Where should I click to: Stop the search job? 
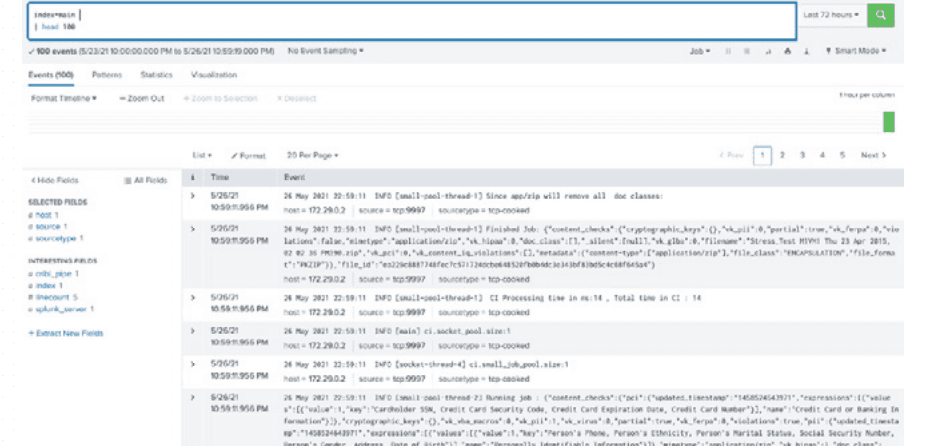coord(745,50)
